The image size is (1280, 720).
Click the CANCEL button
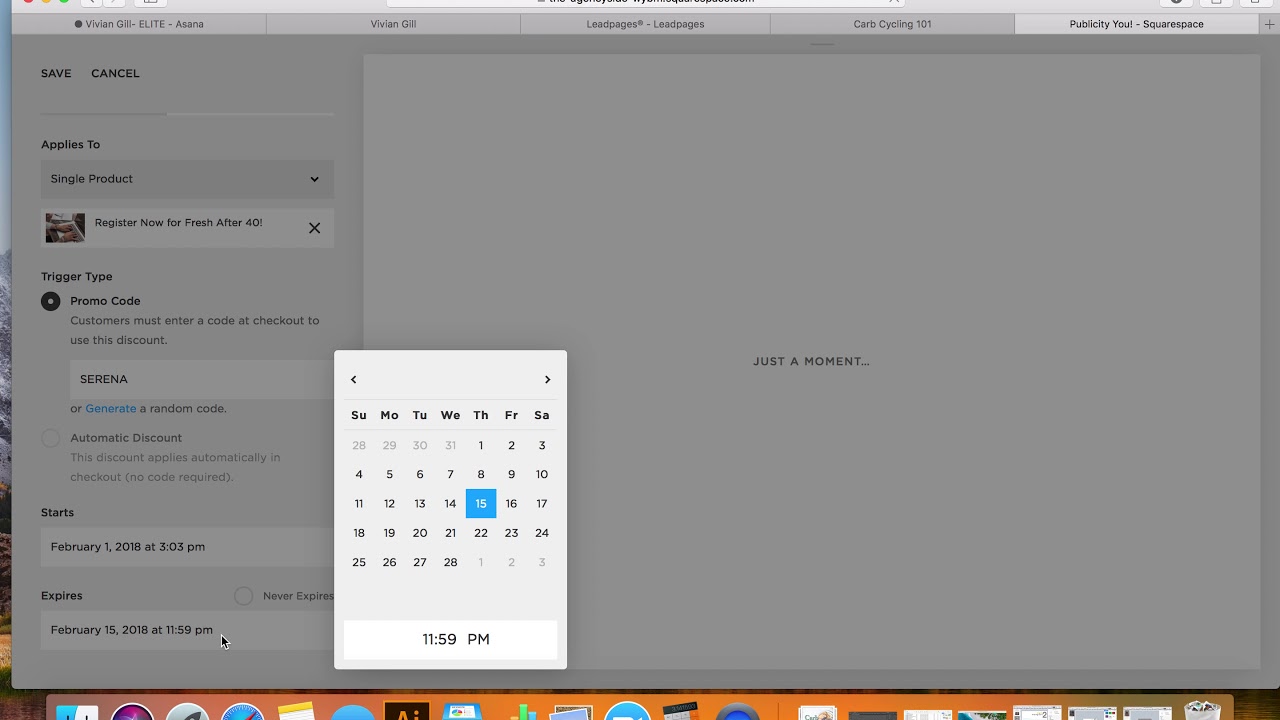115,73
